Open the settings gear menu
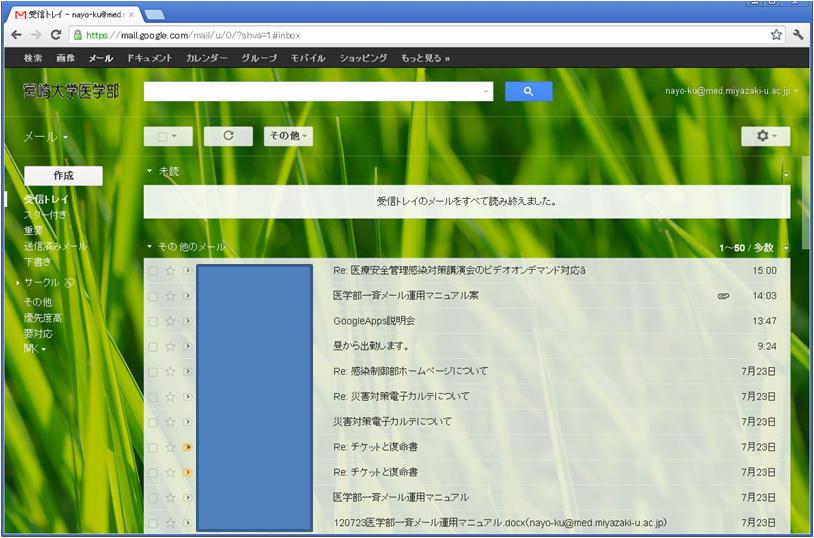This screenshot has width=814, height=538. click(x=766, y=136)
